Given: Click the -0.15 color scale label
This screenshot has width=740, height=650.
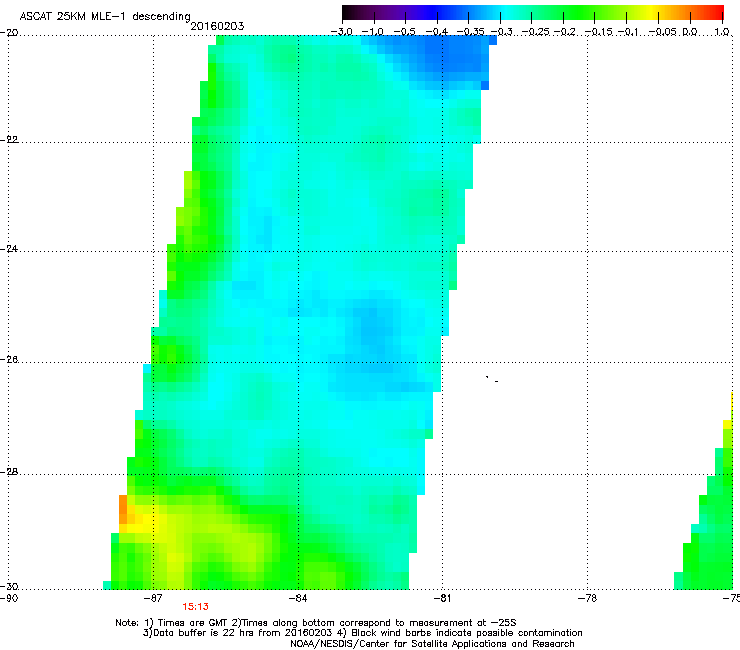Looking at the screenshot, I should coord(598,32).
